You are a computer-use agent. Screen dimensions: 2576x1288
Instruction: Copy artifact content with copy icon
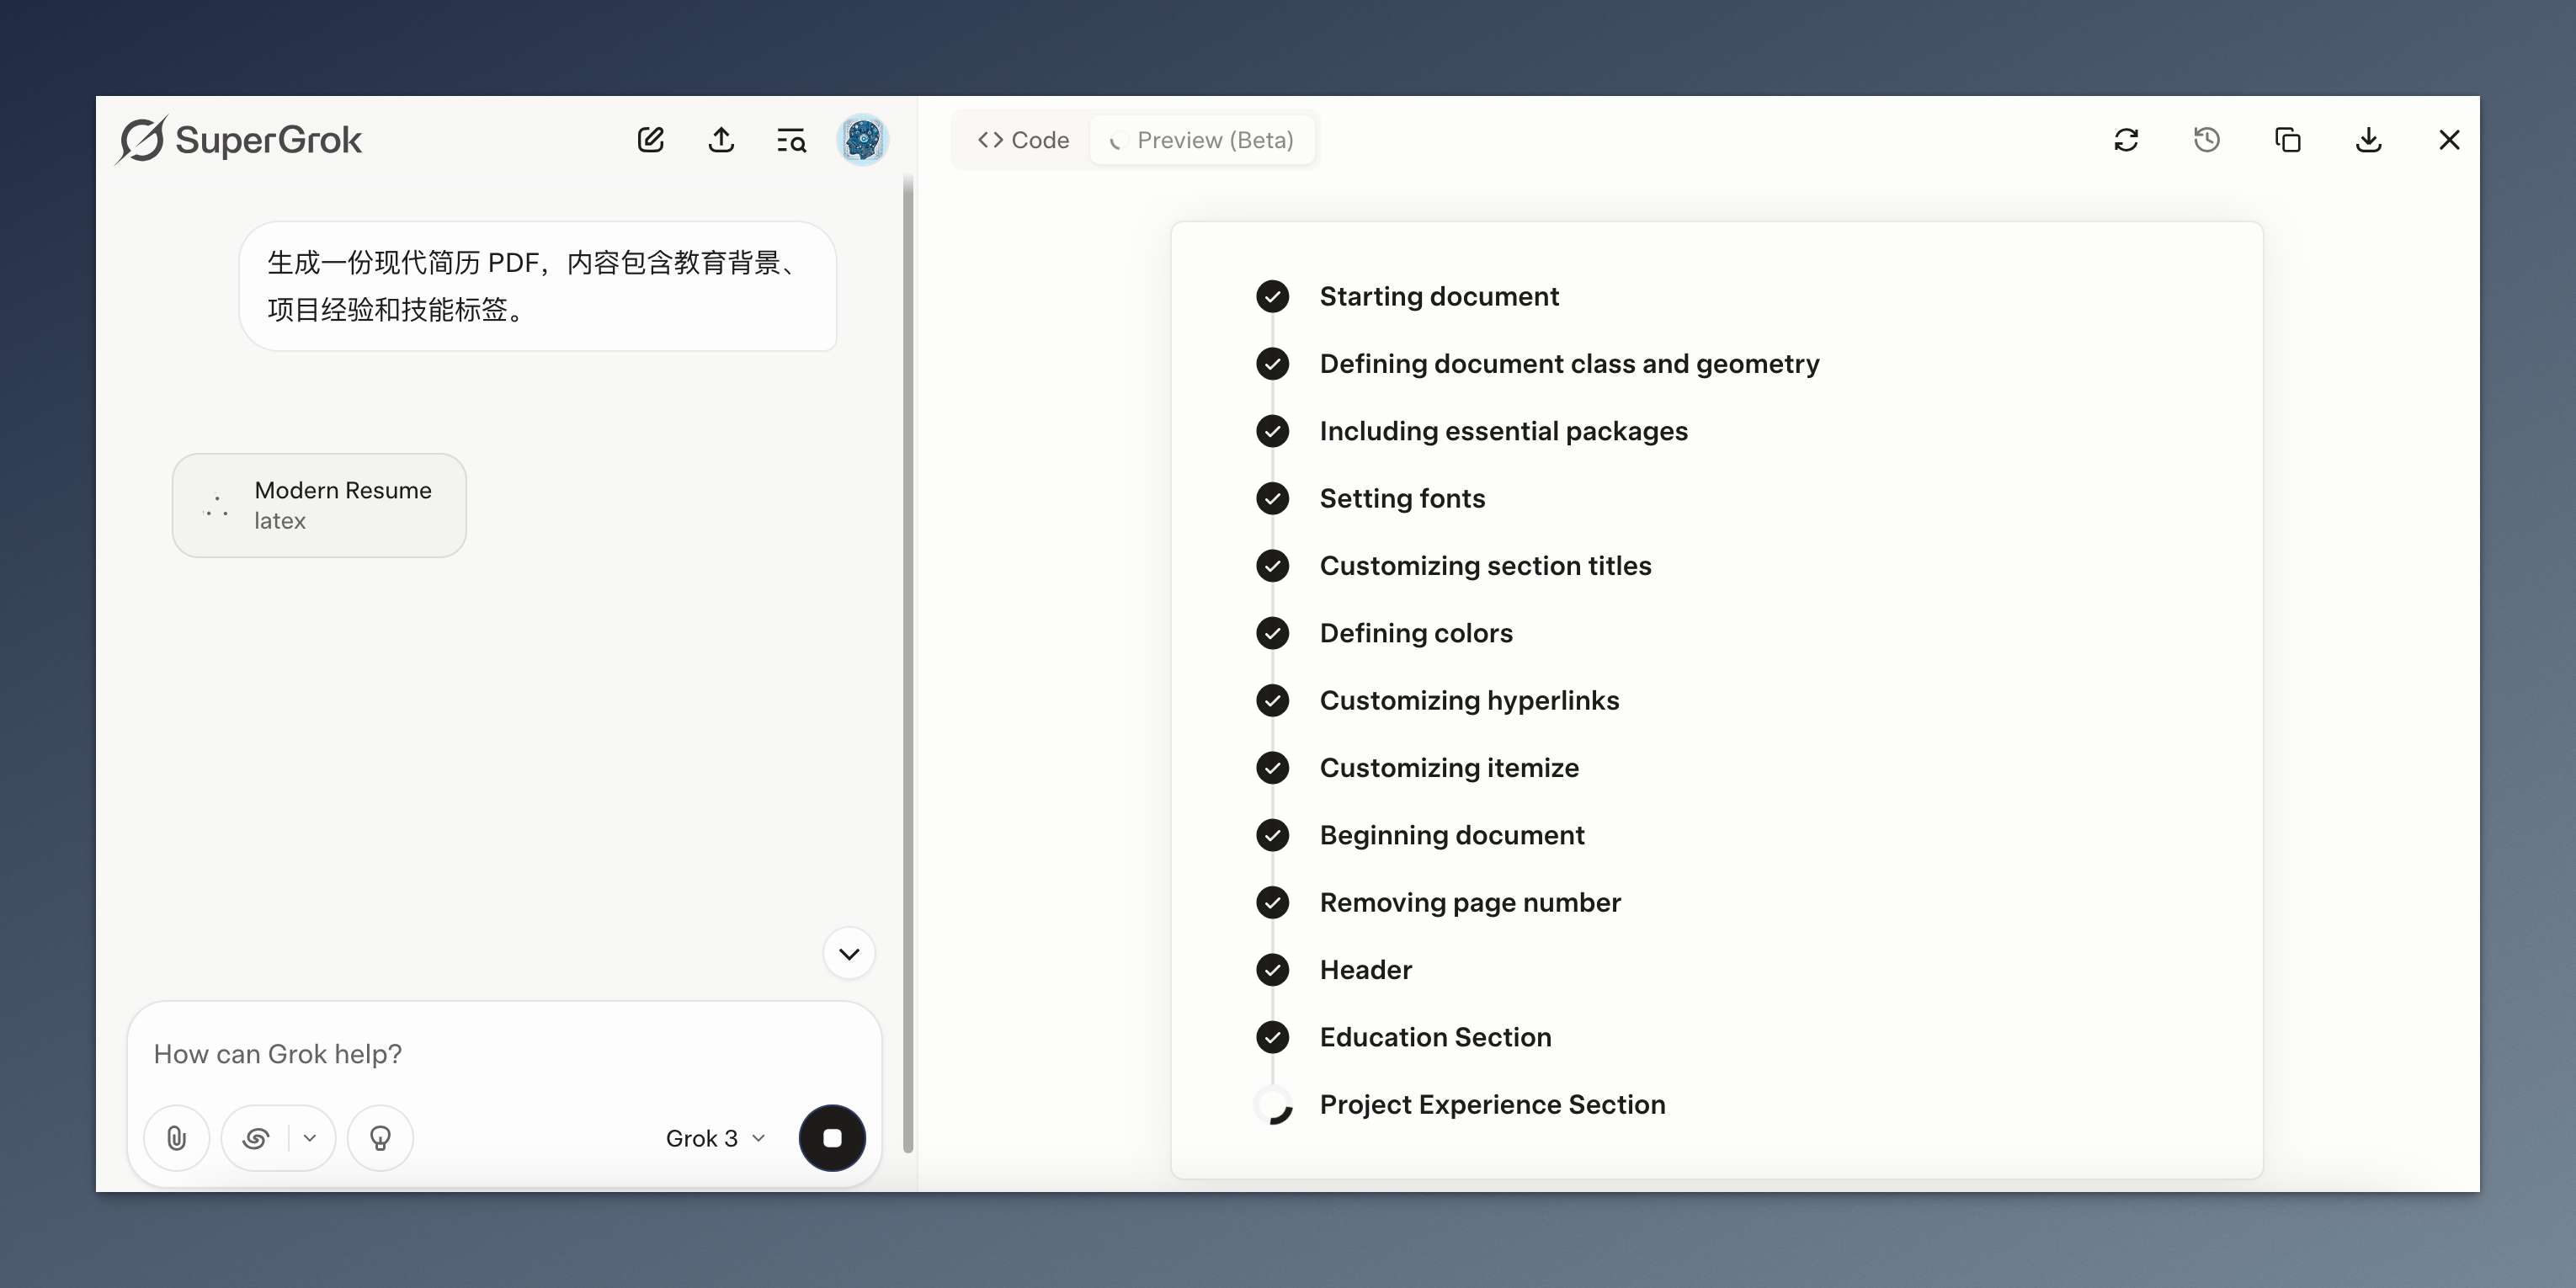point(2287,140)
